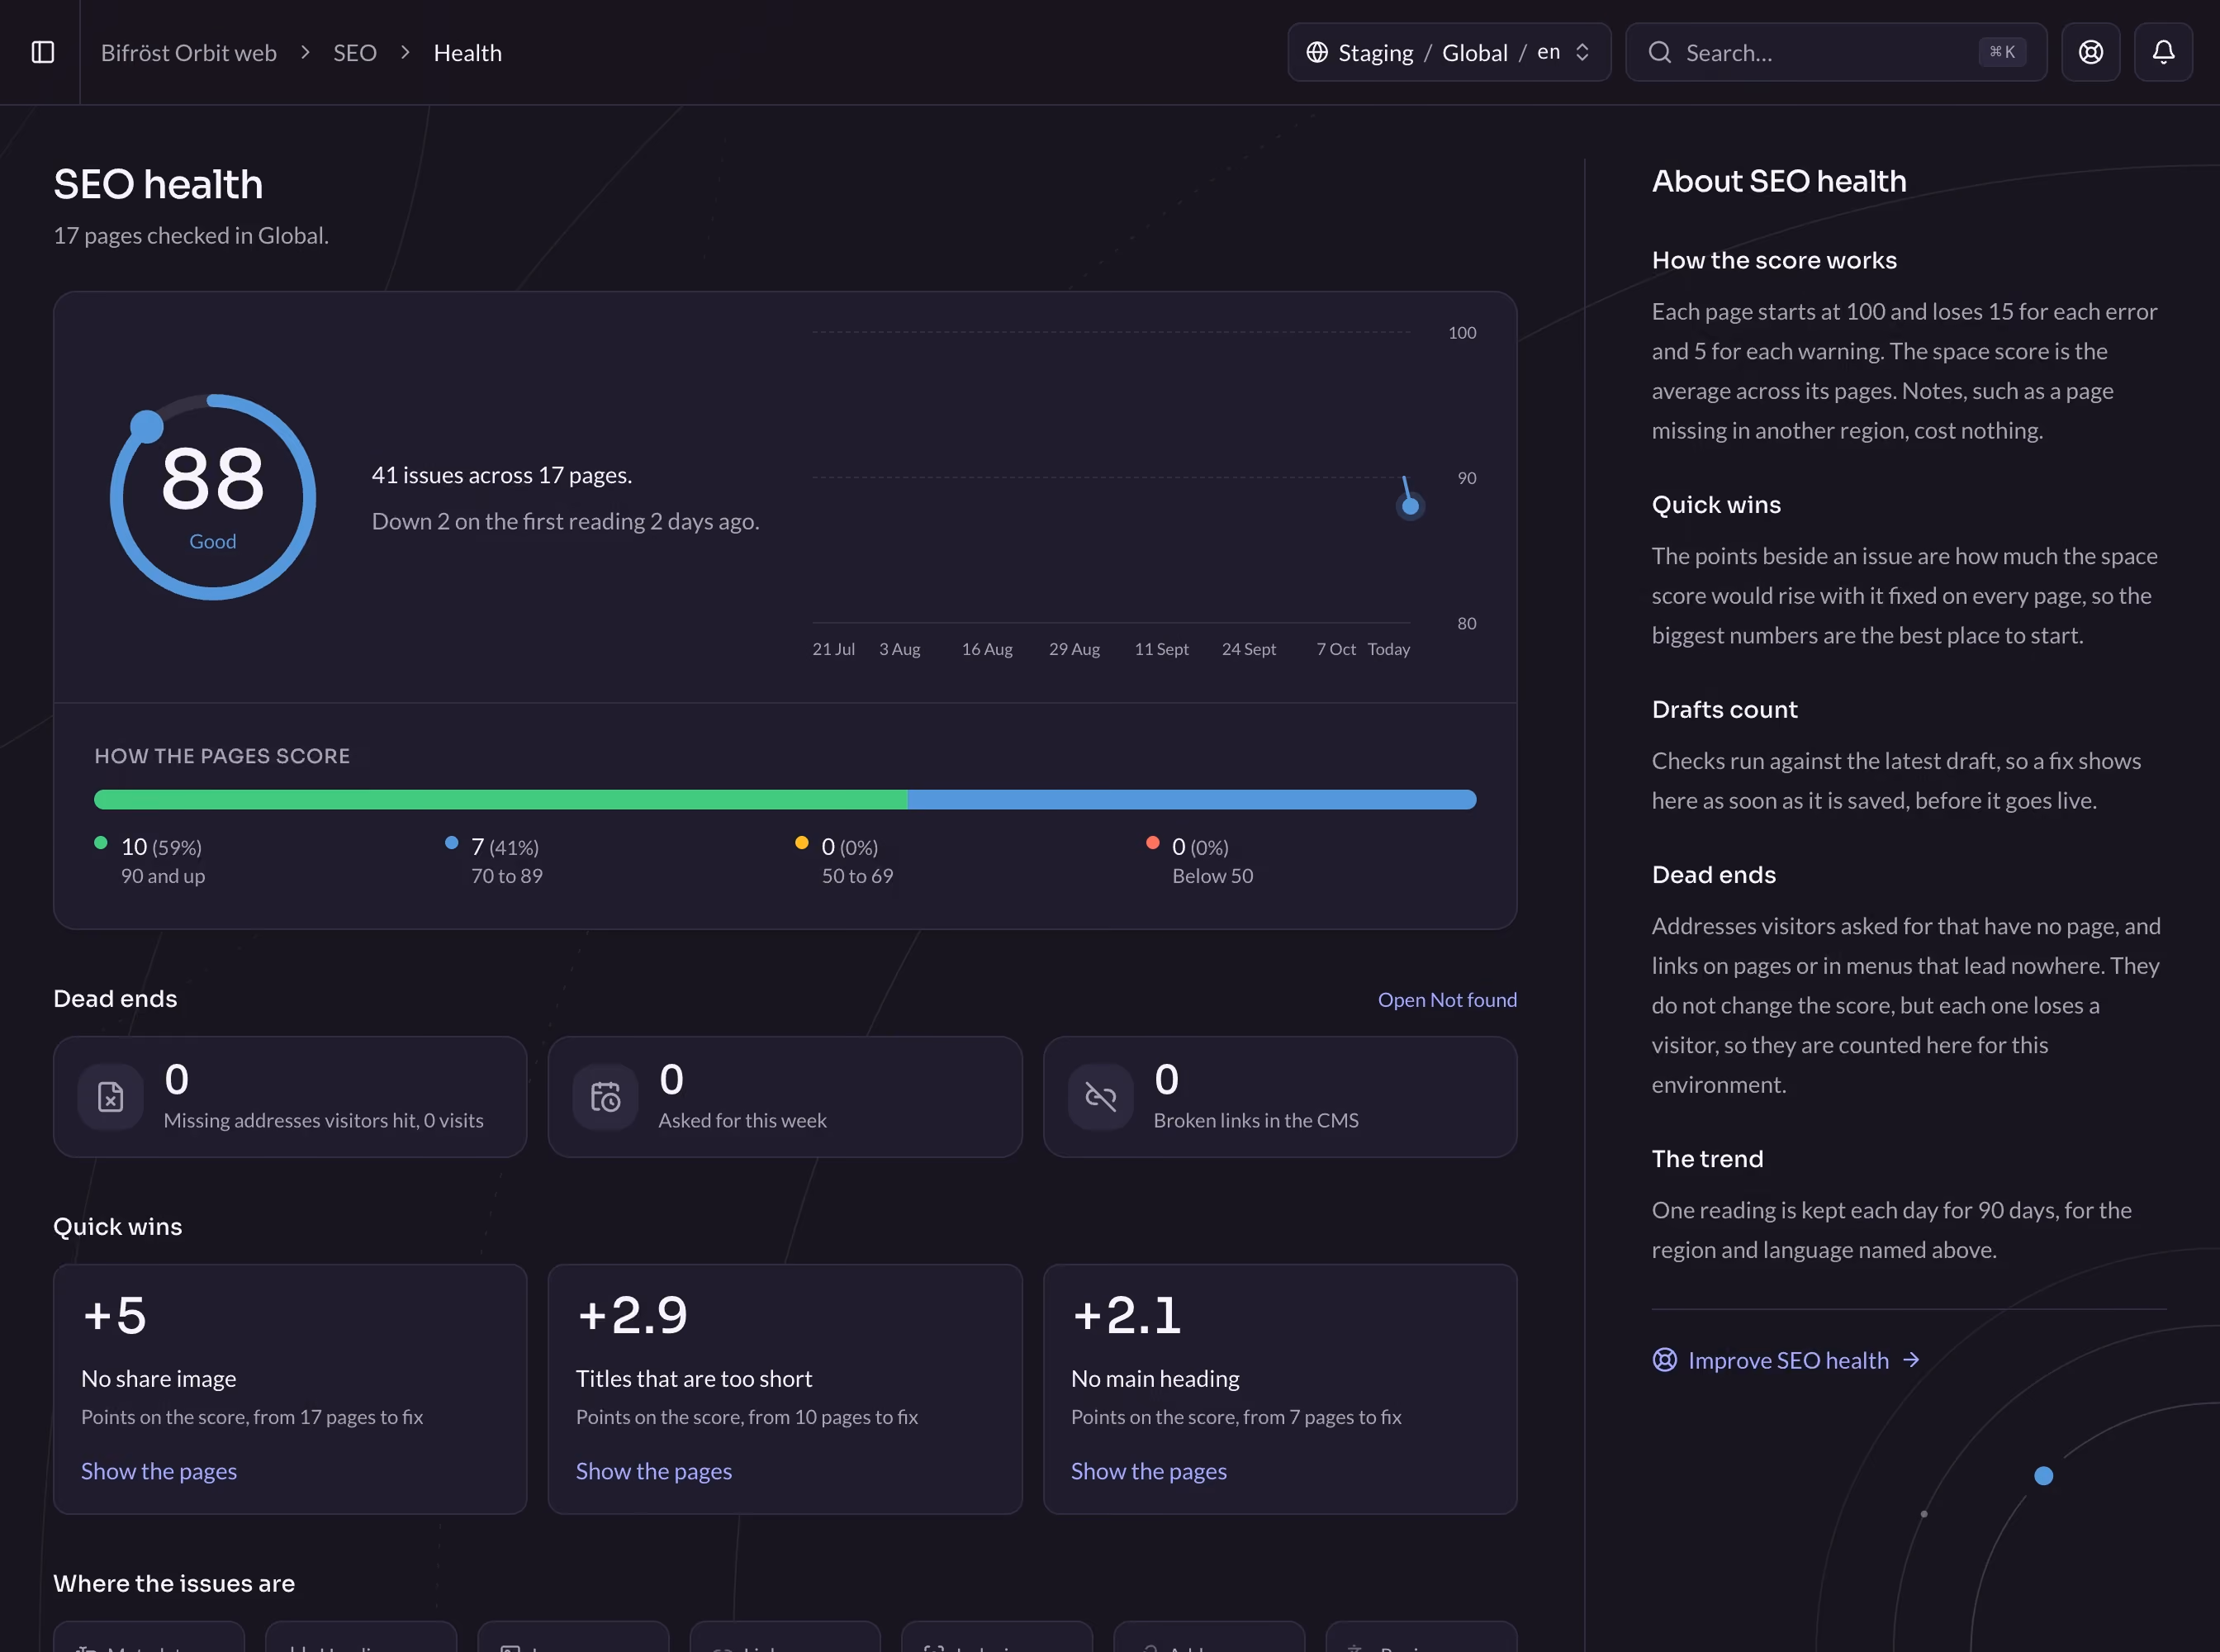Select the Health breadcrumb

click(468, 53)
